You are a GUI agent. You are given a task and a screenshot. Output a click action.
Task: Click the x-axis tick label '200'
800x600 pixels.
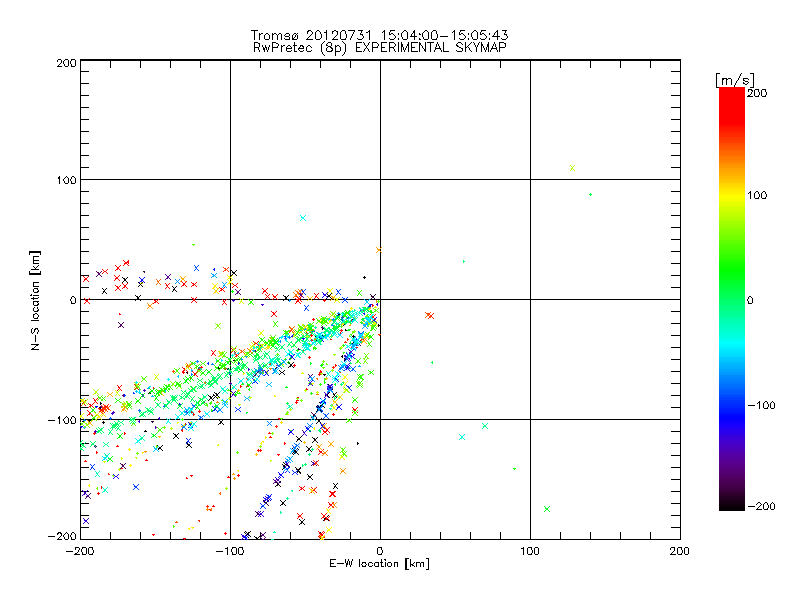pyautogui.click(x=680, y=551)
